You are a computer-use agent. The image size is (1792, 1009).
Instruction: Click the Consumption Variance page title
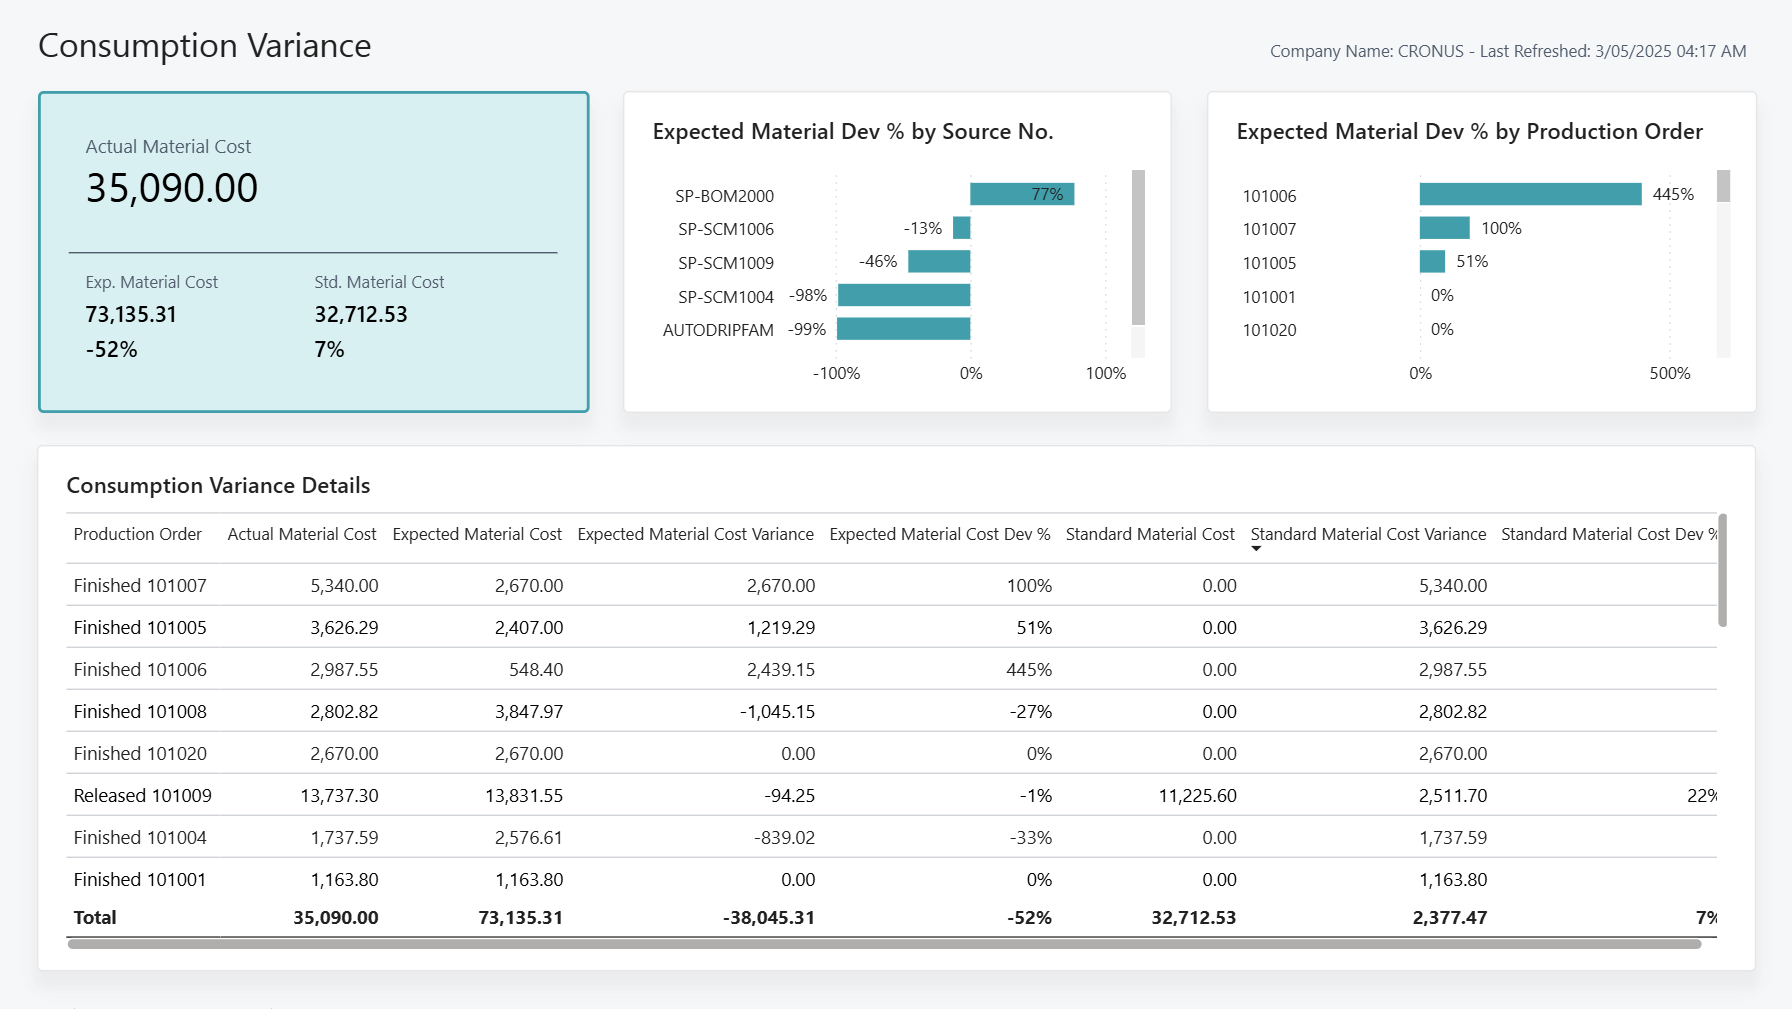point(203,45)
